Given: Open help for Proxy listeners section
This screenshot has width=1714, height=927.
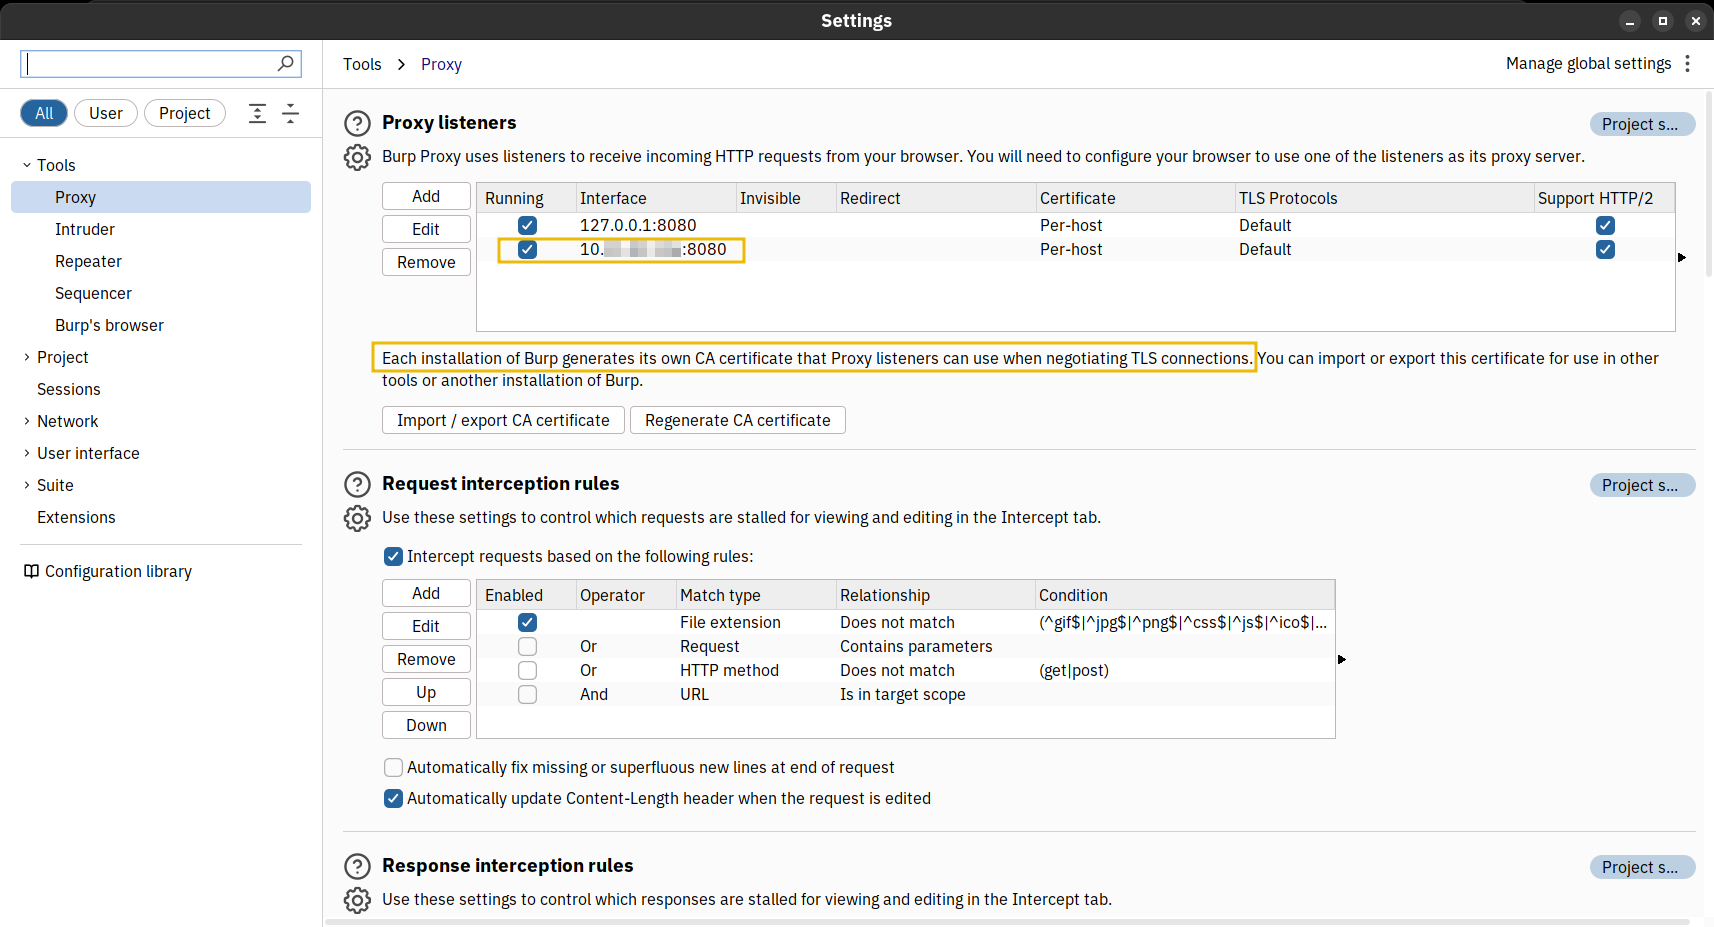Looking at the screenshot, I should [x=357, y=123].
